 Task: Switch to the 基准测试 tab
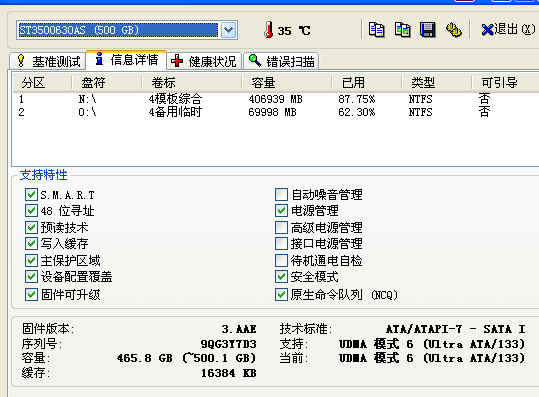tap(48, 61)
